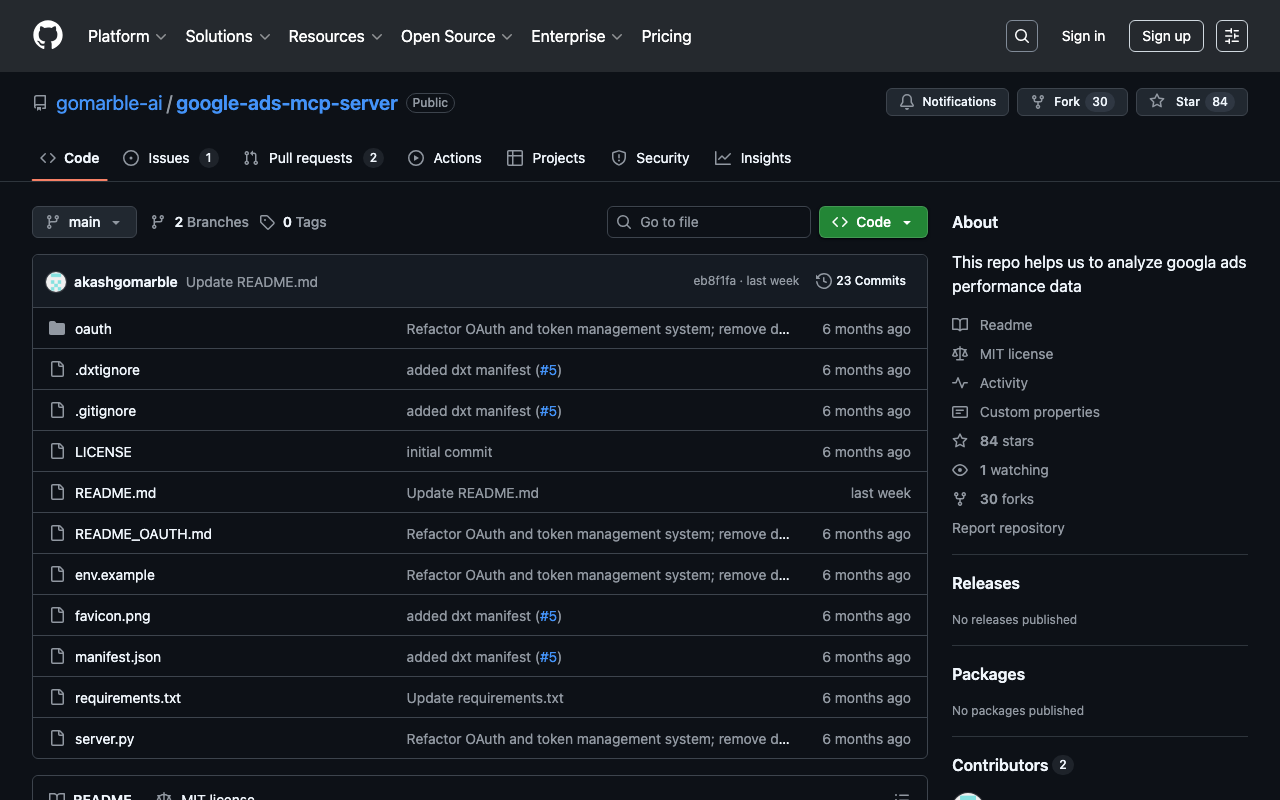Switch to the Issues tab
The image size is (1280, 800).
169,158
